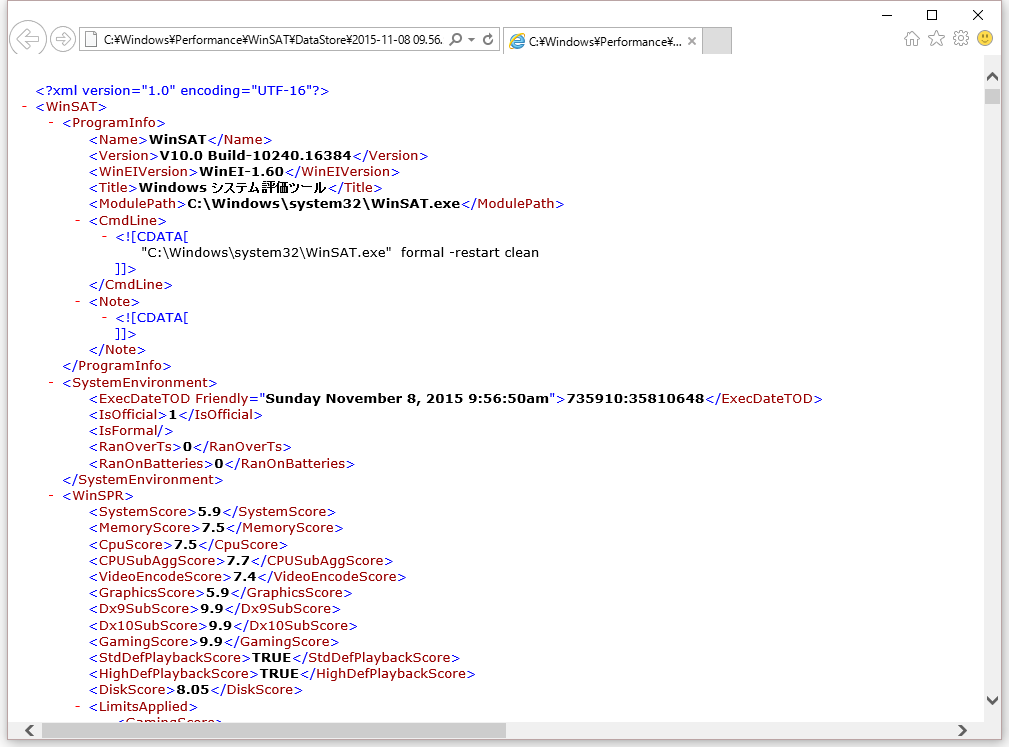The width and height of the screenshot is (1009, 747).
Task: Click the IsOfficial element line
Action: tap(176, 415)
